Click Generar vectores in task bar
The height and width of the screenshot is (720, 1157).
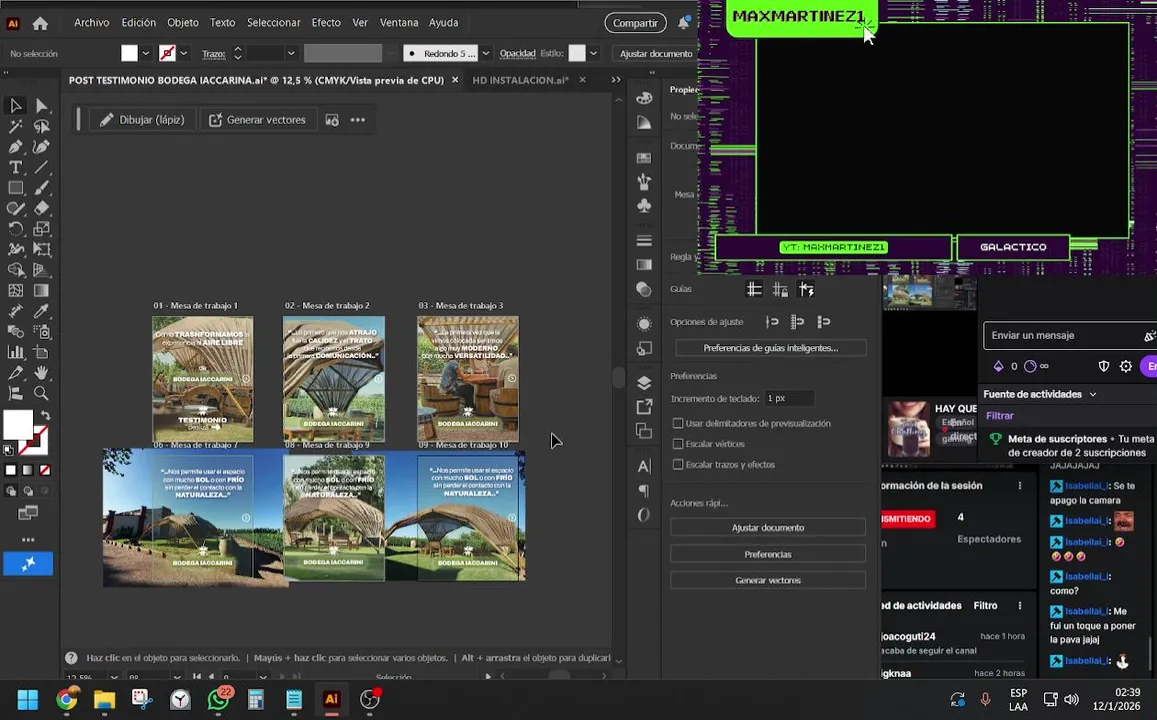tap(258, 120)
